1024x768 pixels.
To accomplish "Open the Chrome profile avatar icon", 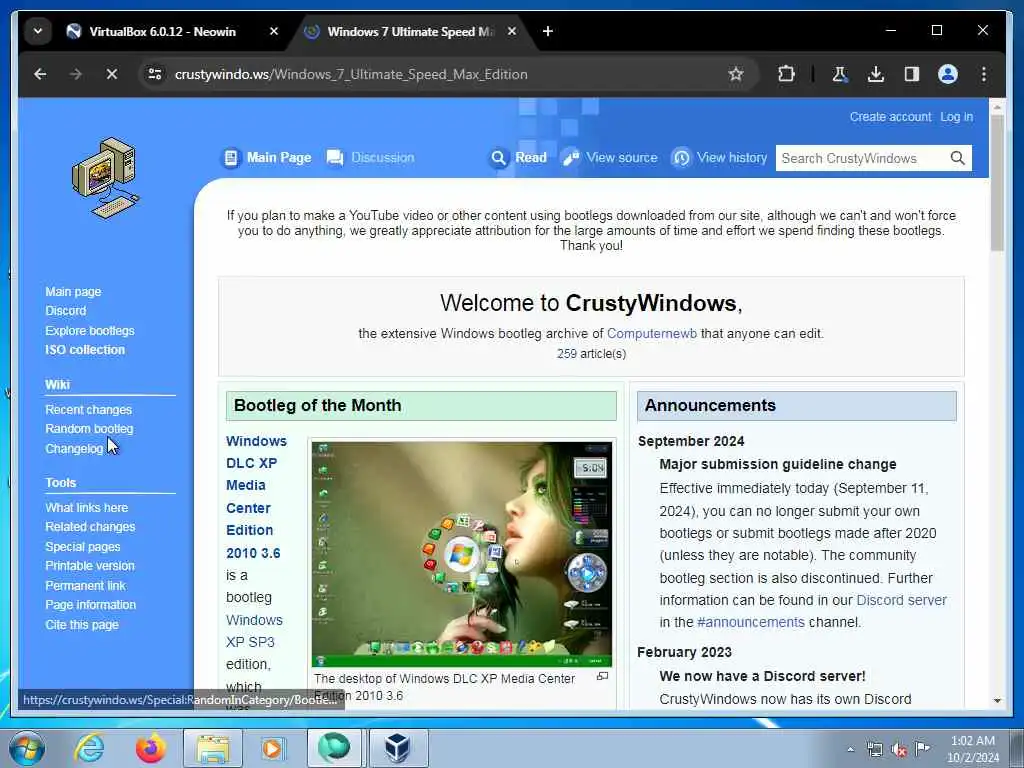I will [x=948, y=74].
